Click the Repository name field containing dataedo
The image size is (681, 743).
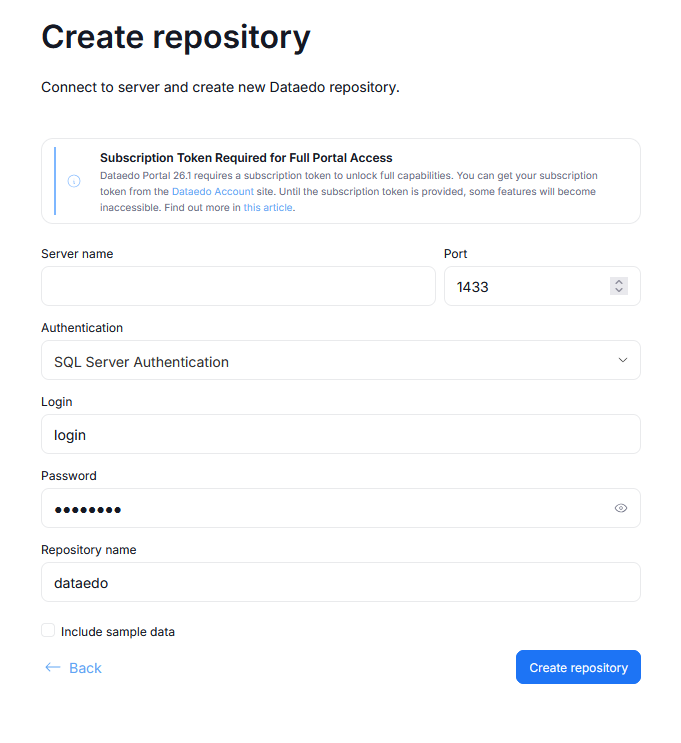[x=340, y=582]
